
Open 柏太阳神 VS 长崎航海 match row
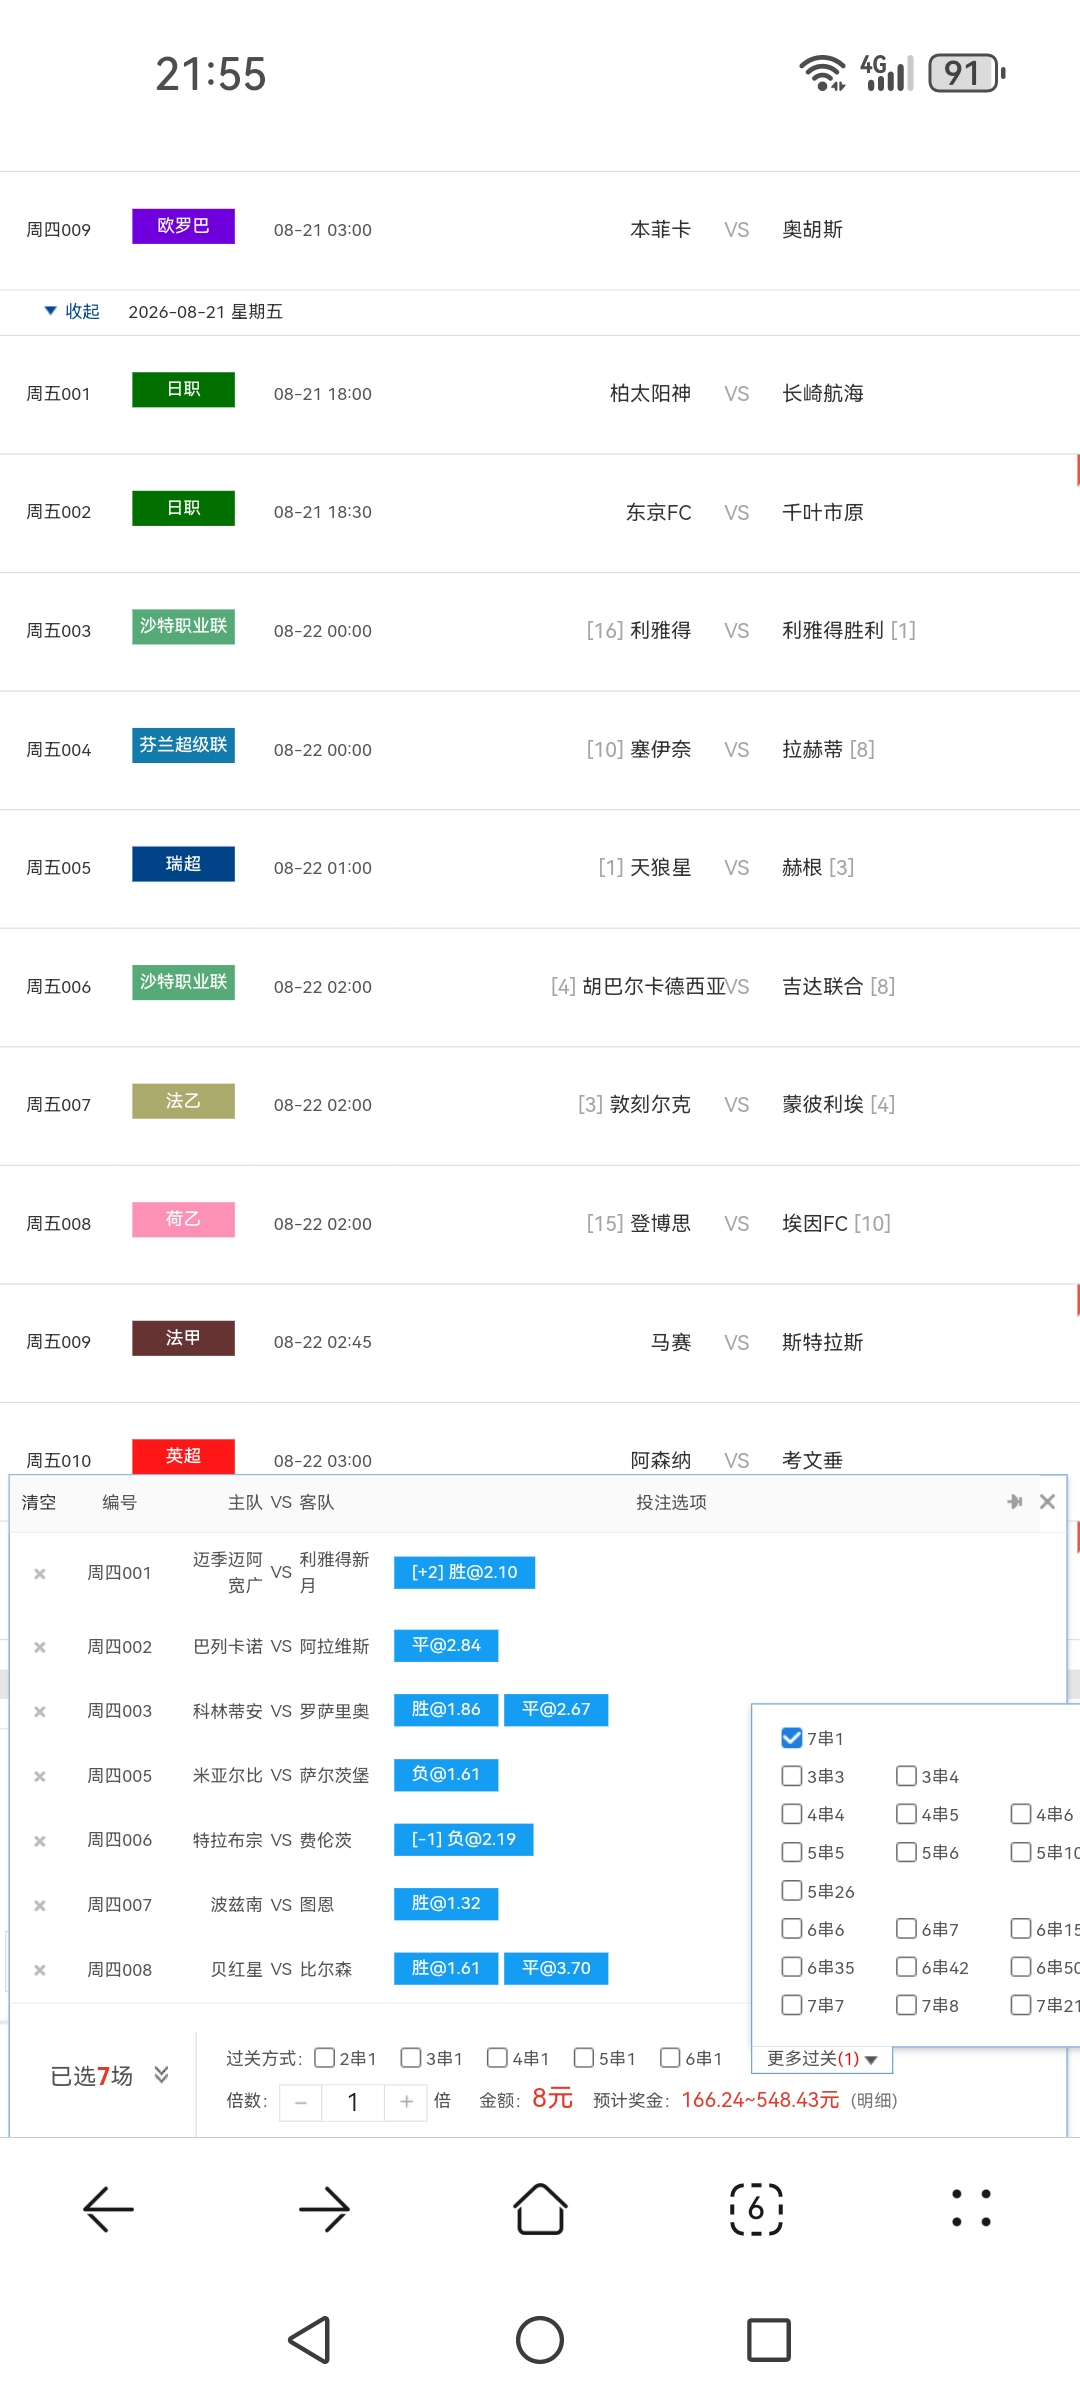540,394
